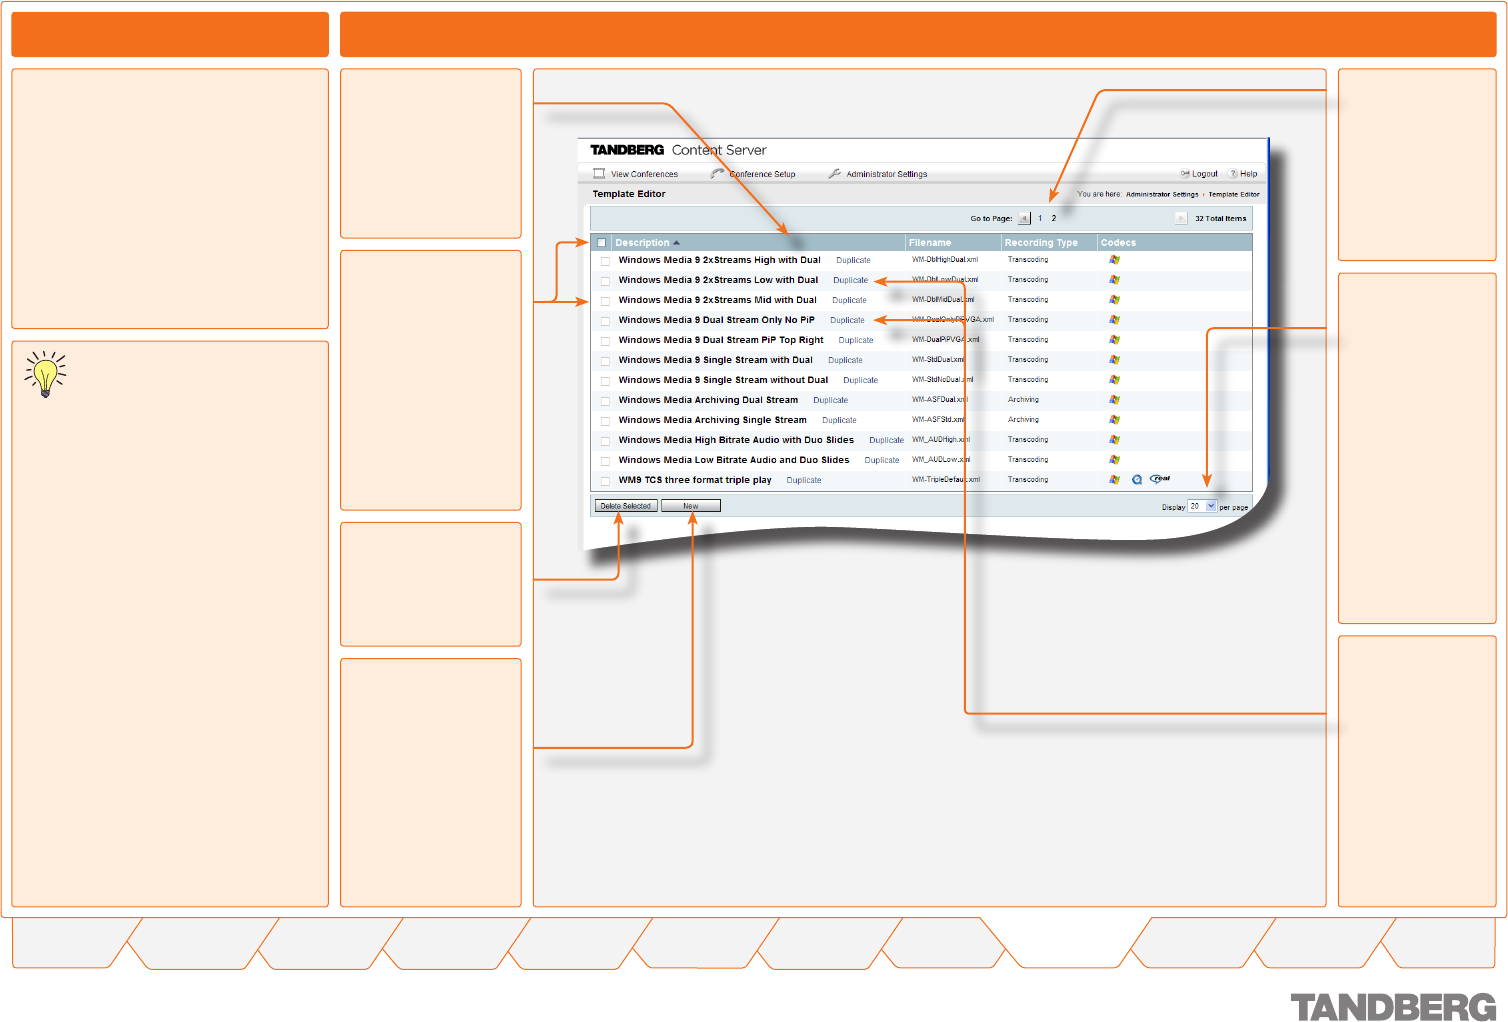Click the Delete Selected button
This screenshot has height=1022, width=1508.
tap(626, 506)
